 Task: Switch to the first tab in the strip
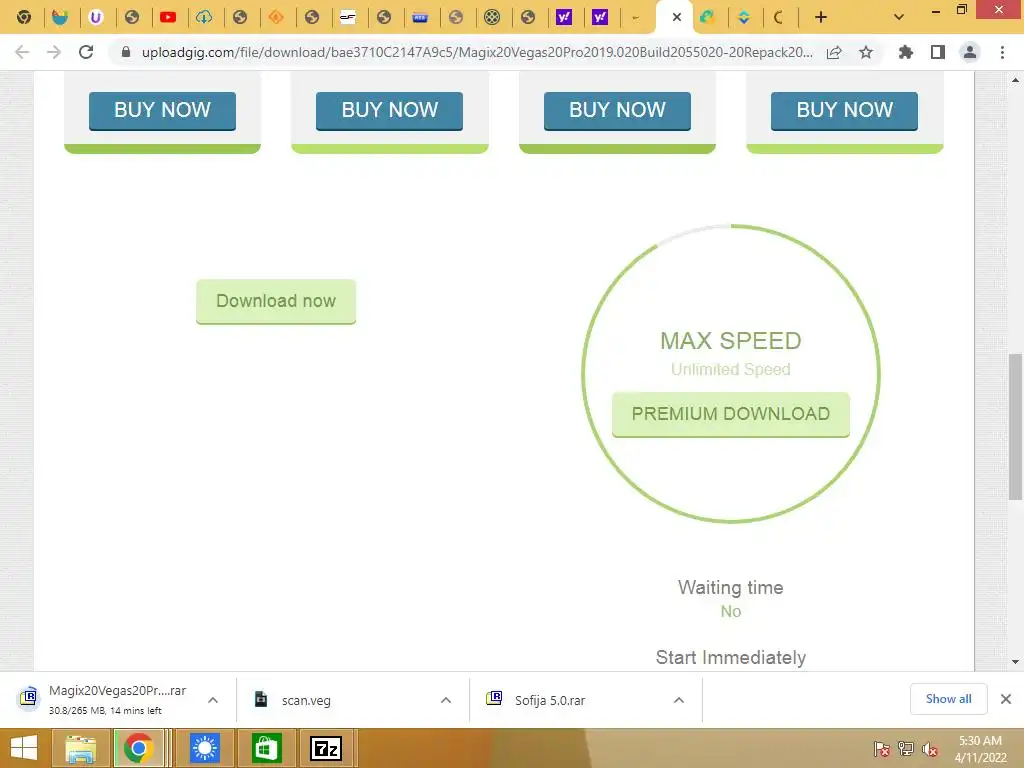pos(24,17)
